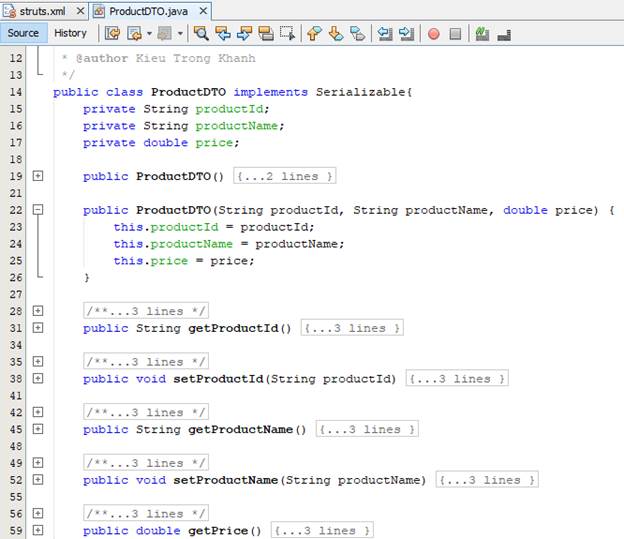The height and width of the screenshot is (539, 624).
Task: Click the Comment lines toolbar icon
Action: point(482,33)
